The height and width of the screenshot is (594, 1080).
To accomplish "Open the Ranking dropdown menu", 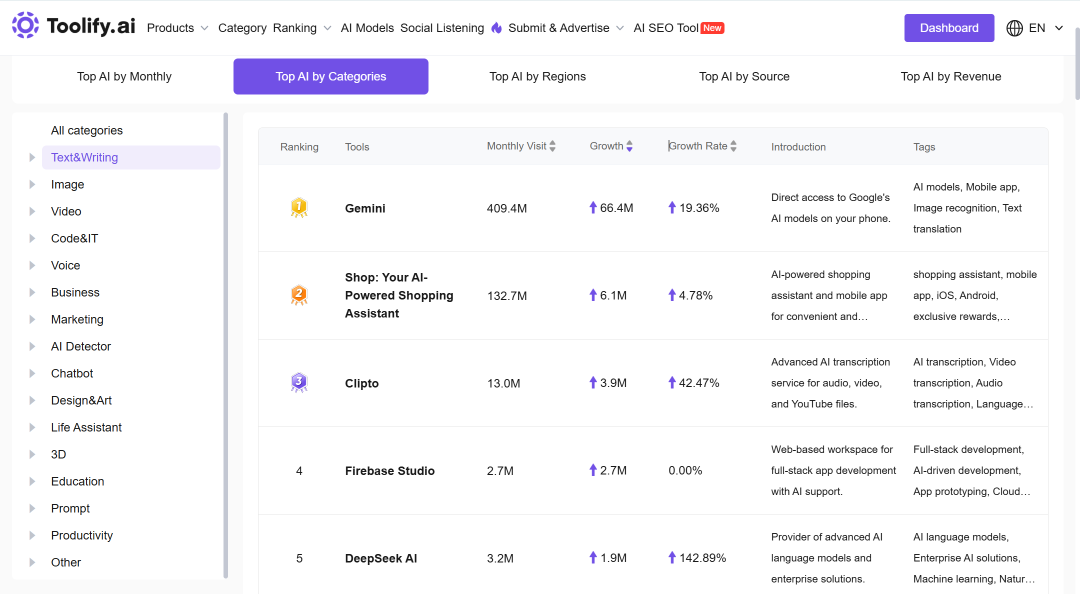I will pos(302,28).
